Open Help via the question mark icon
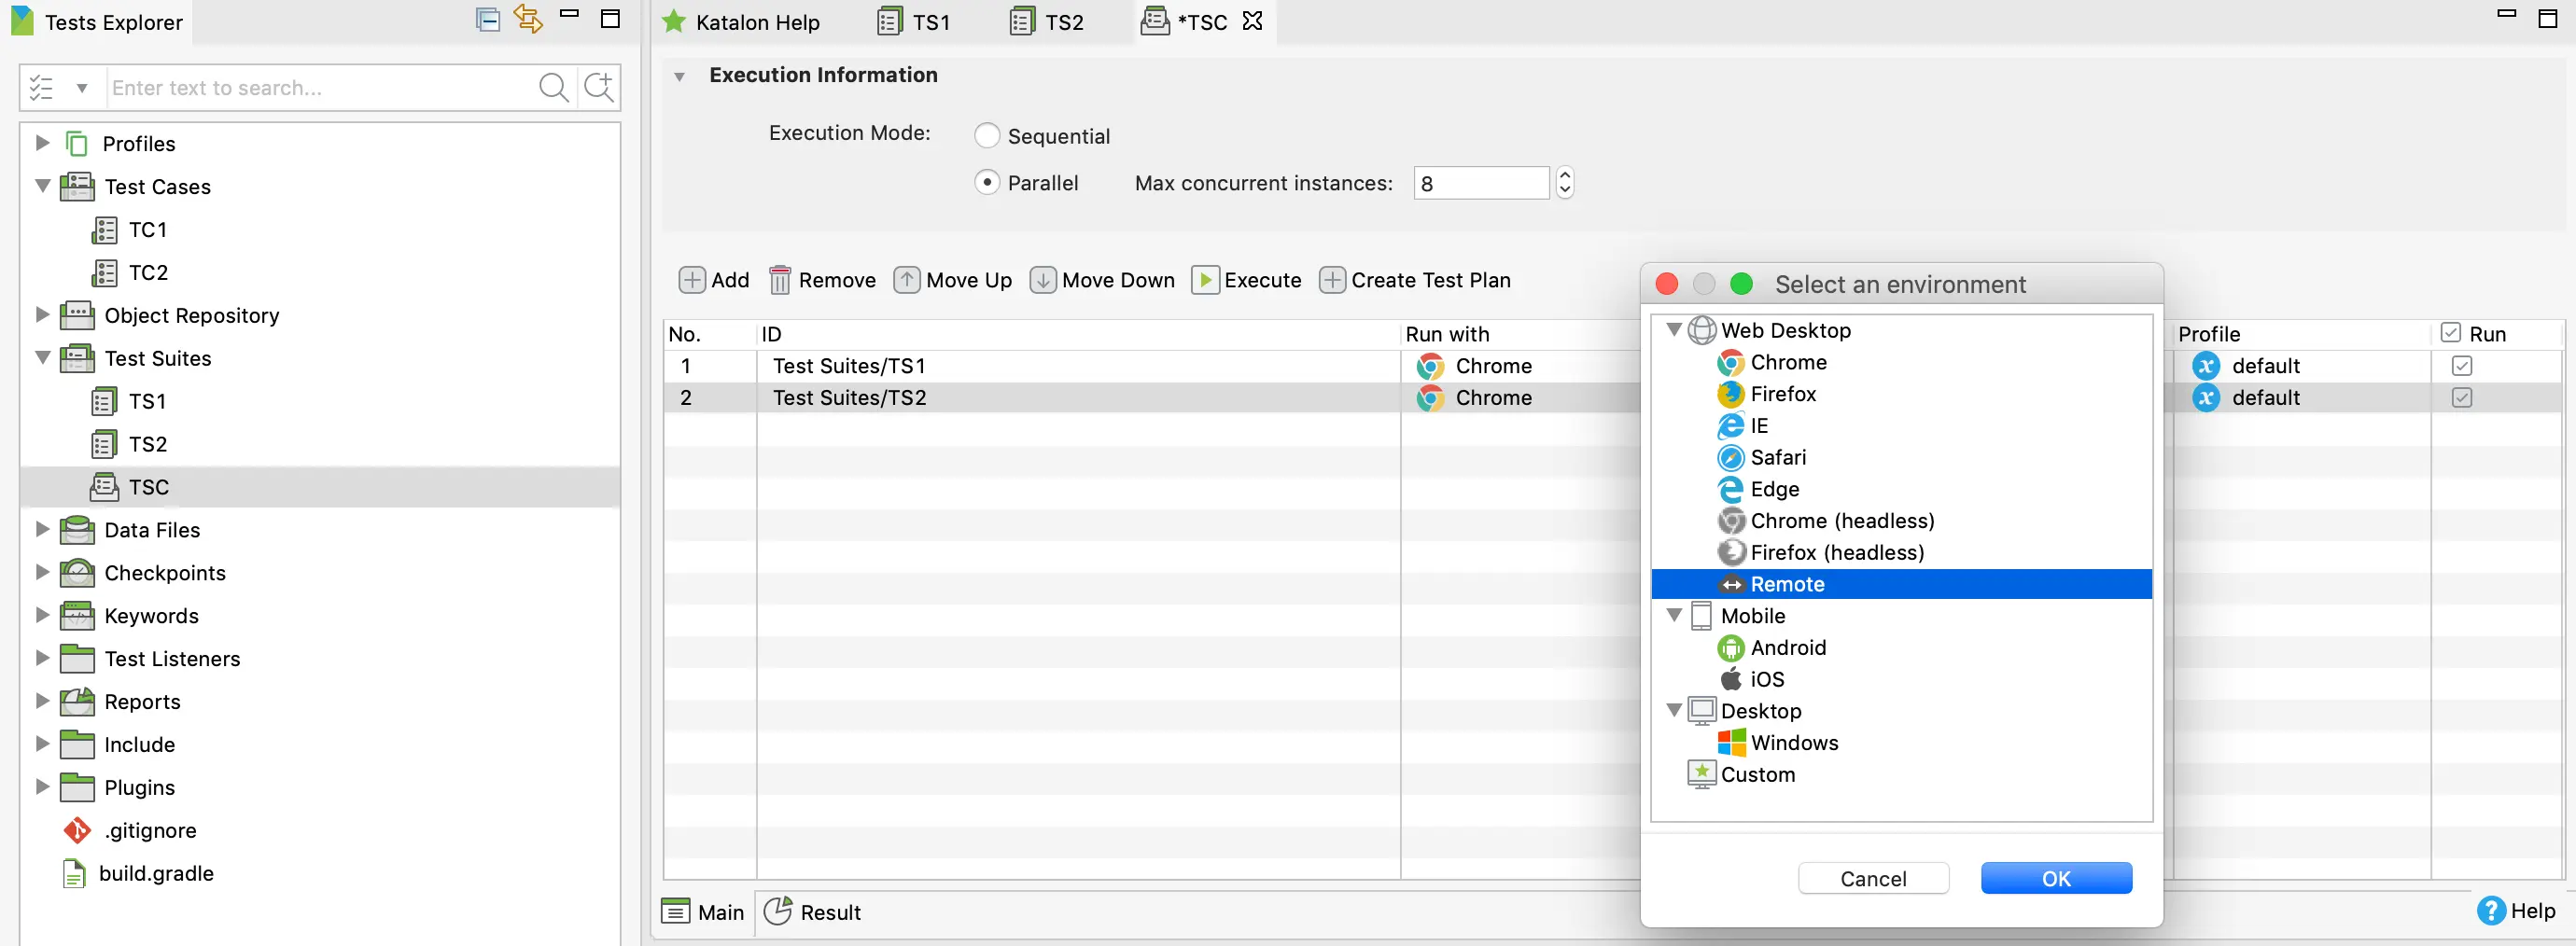 (2490, 910)
